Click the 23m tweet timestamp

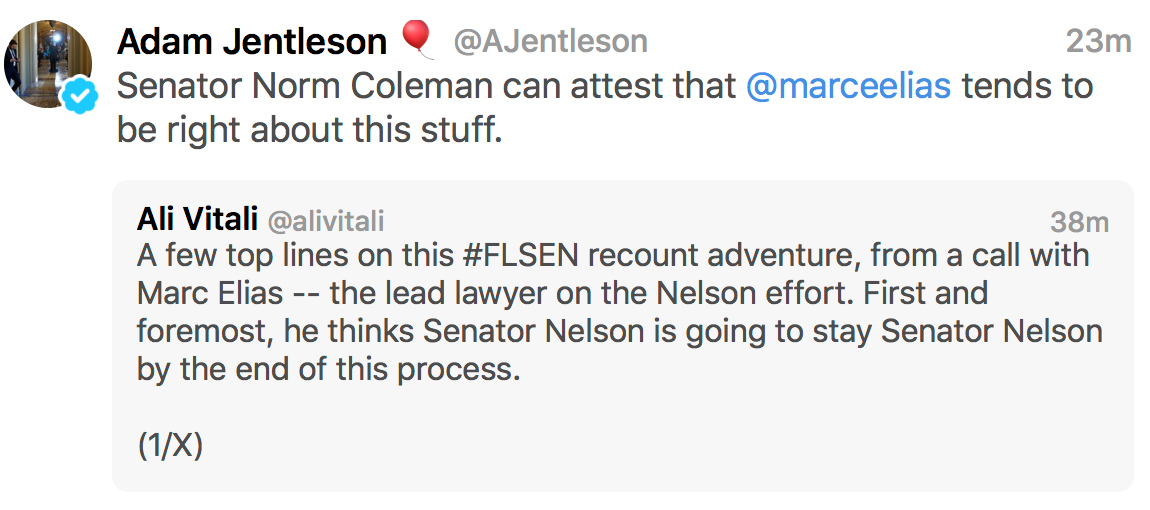click(1097, 41)
